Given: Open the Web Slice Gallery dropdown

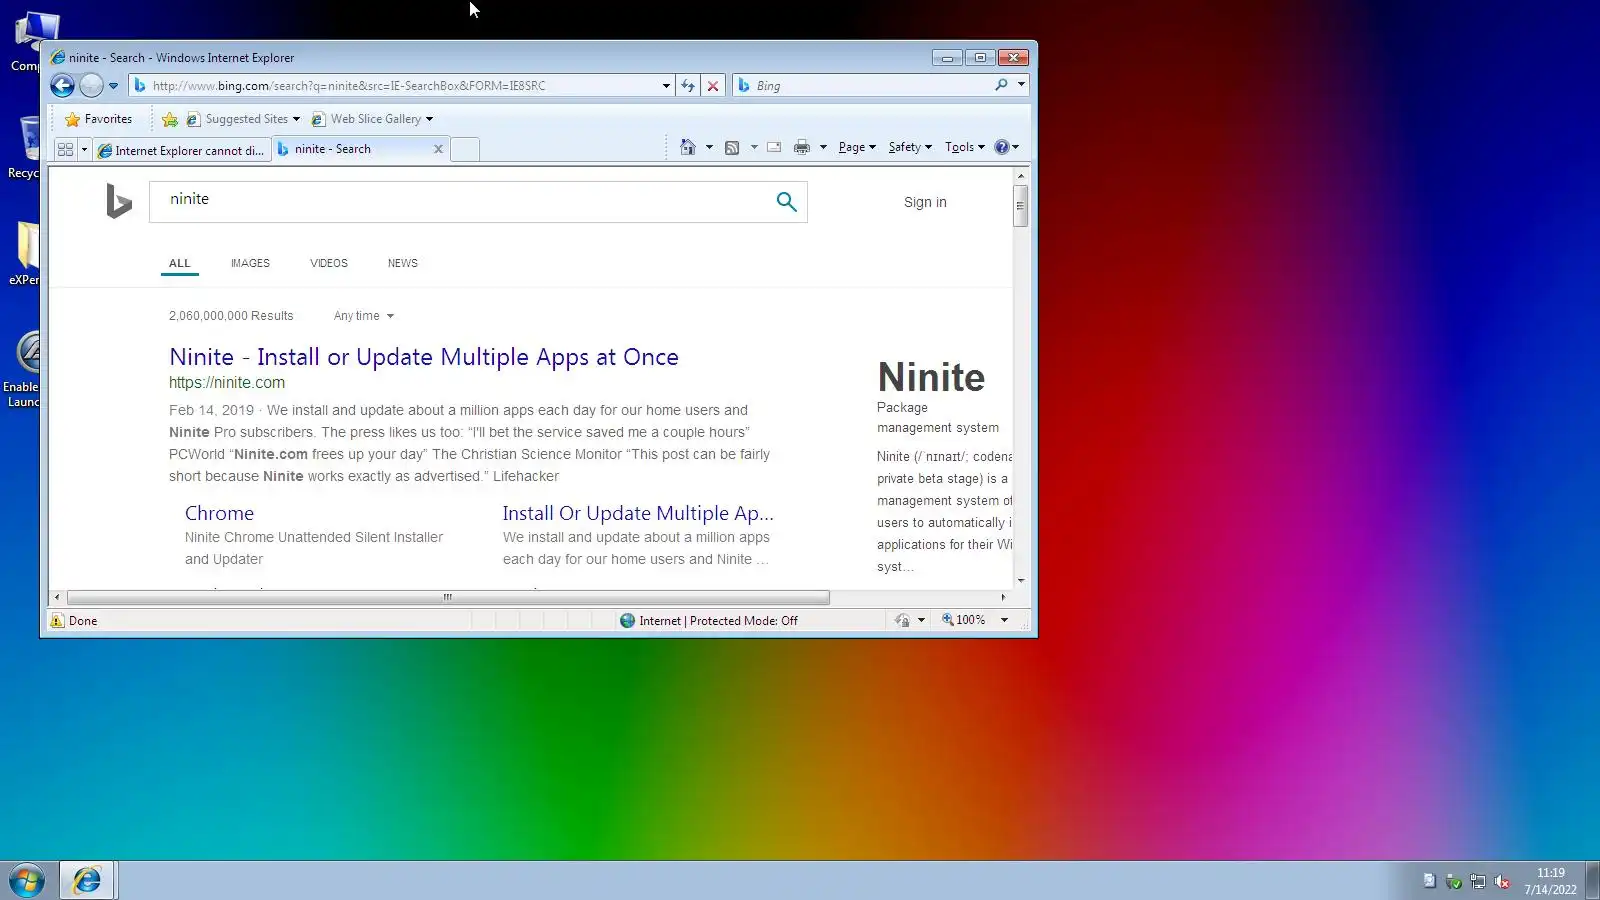Looking at the screenshot, I should coord(372,119).
